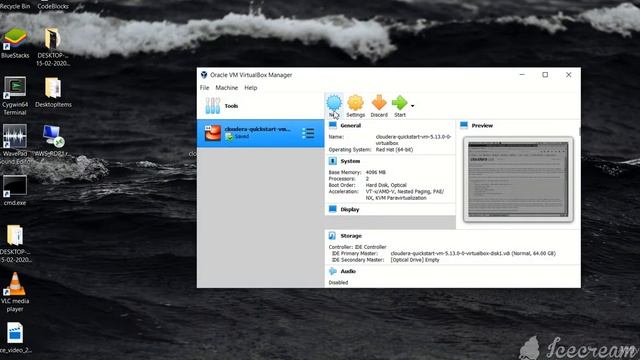
Task: Click the System section header
Action: (x=350, y=161)
